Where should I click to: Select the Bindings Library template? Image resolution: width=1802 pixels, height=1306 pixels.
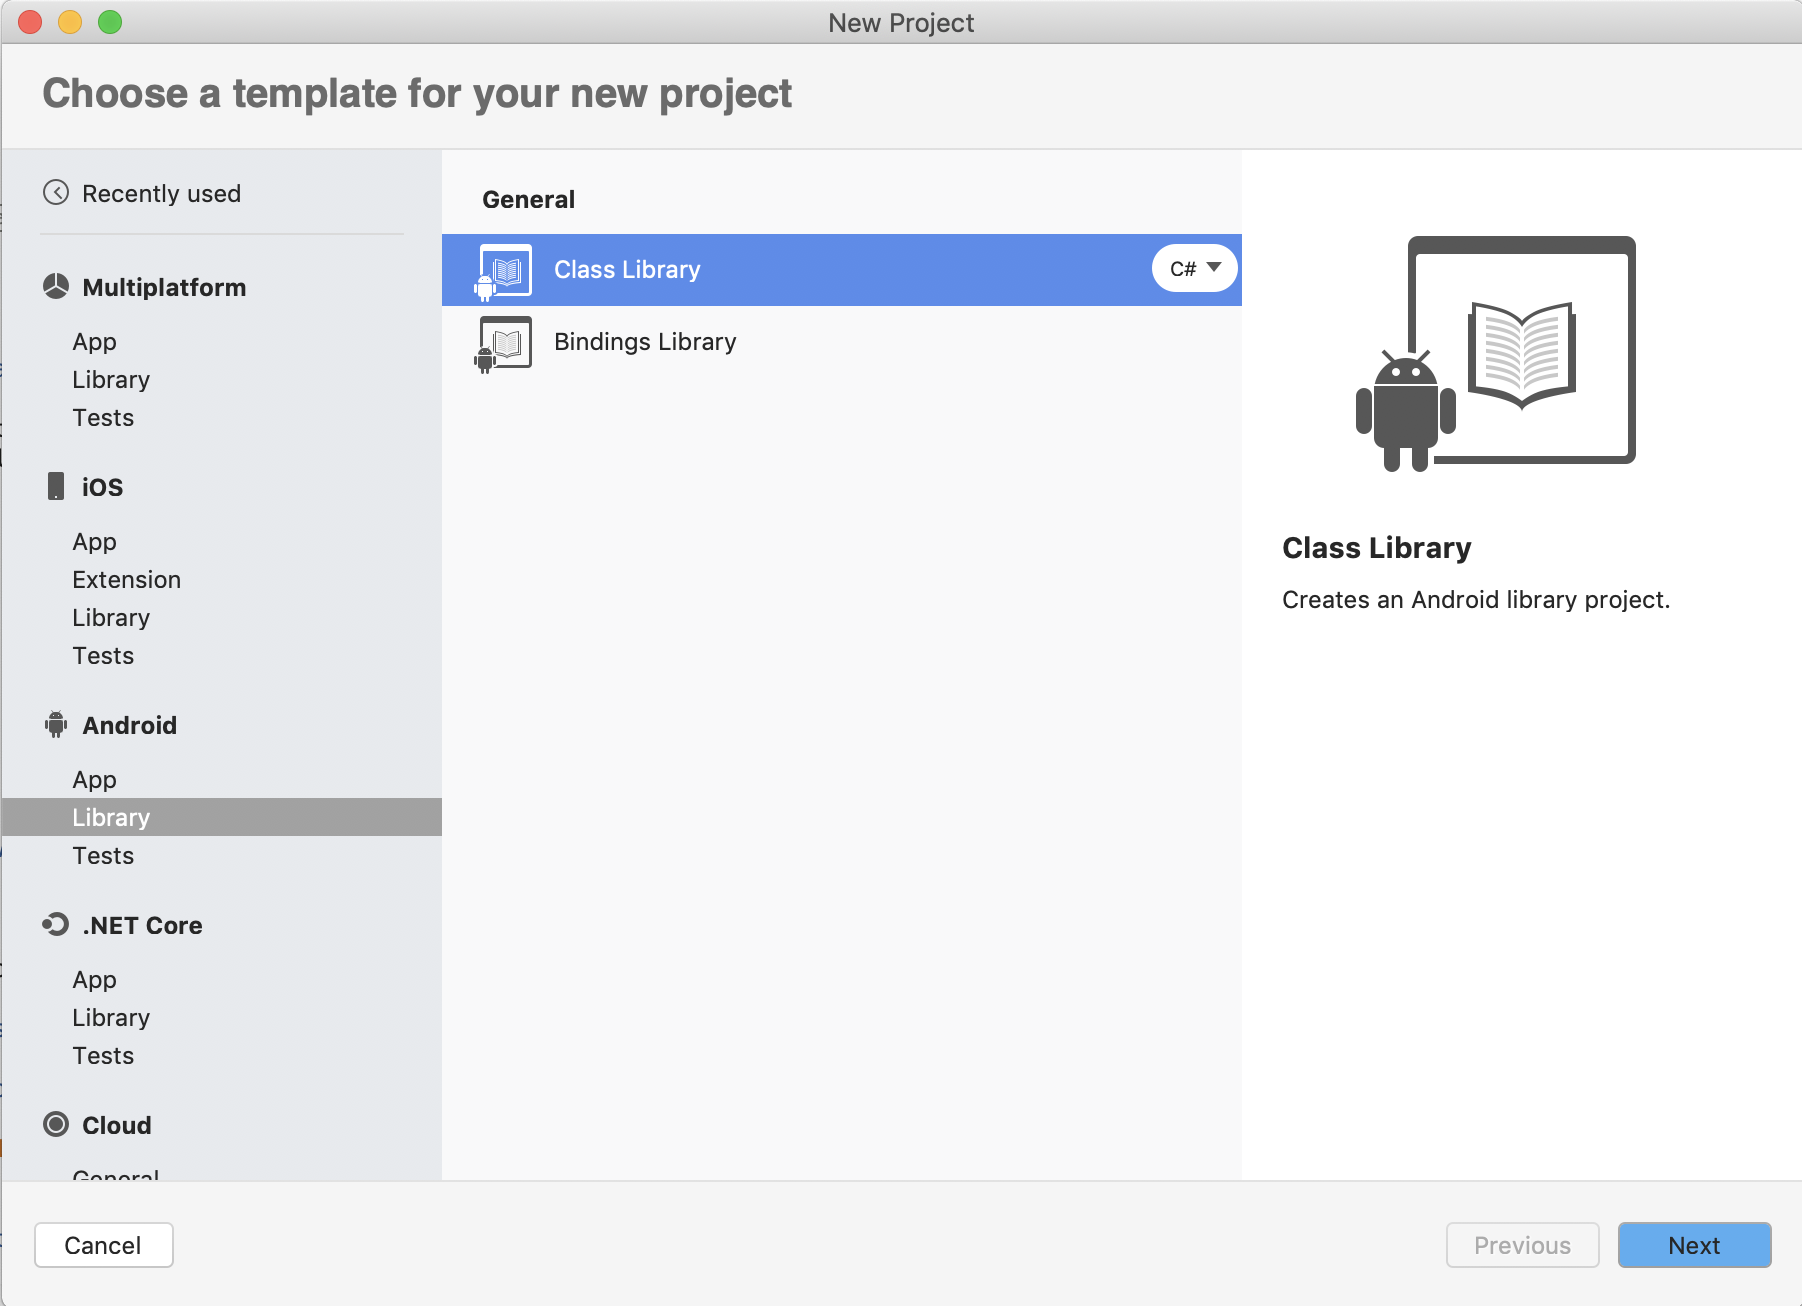tap(842, 342)
